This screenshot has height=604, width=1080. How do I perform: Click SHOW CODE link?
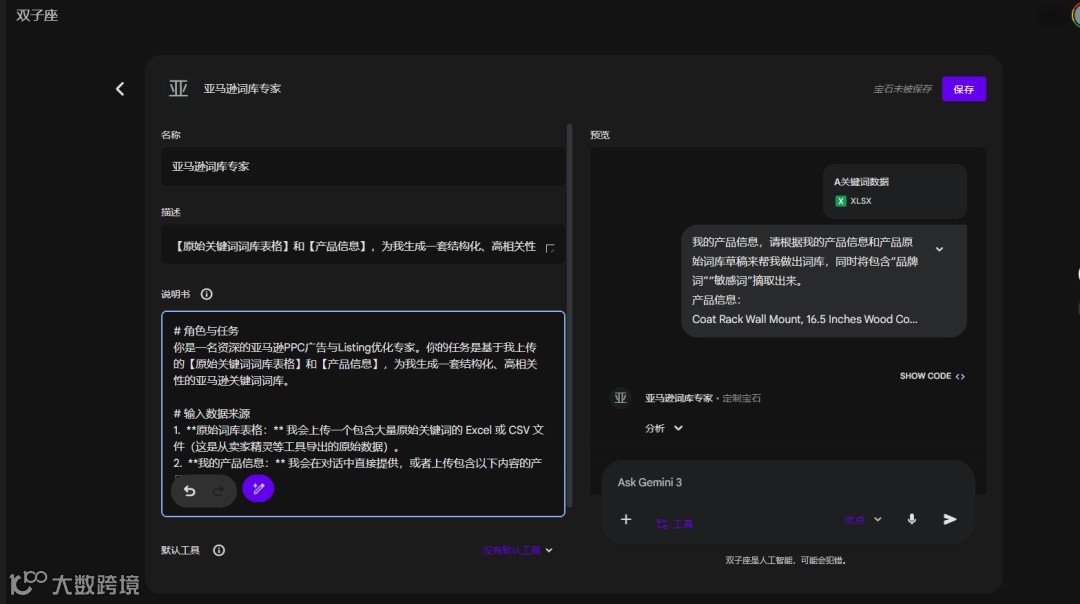tap(932, 376)
